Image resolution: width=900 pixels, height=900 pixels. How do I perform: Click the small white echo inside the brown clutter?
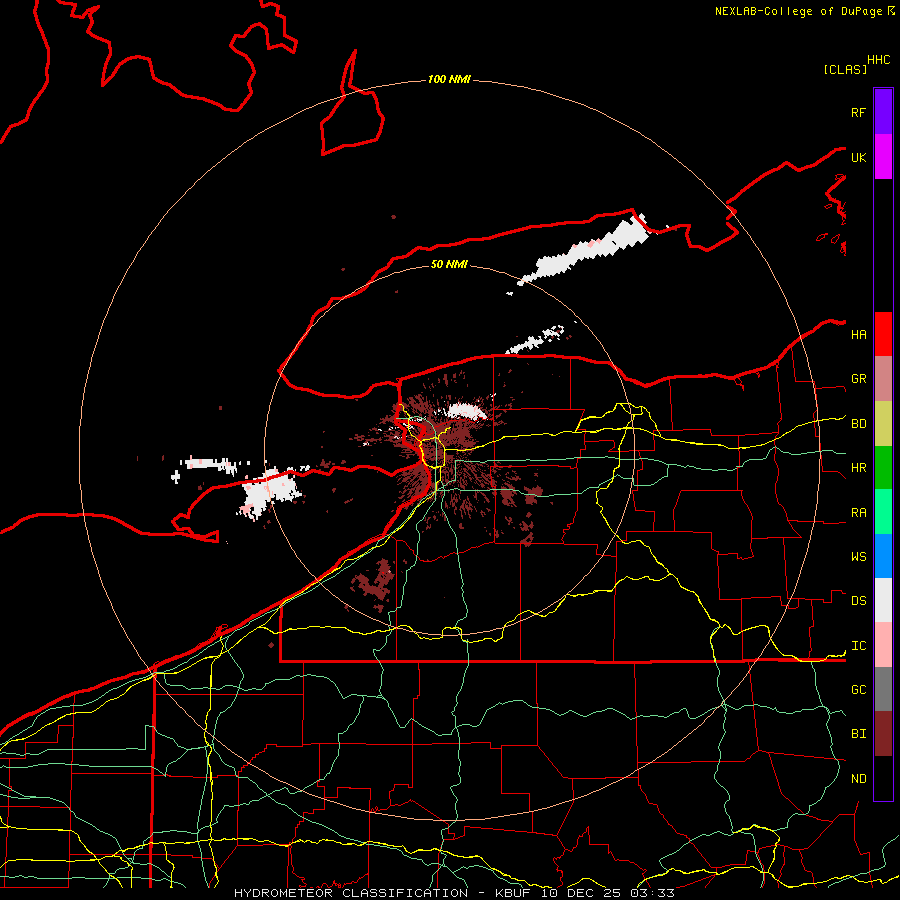tap(466, 411)
